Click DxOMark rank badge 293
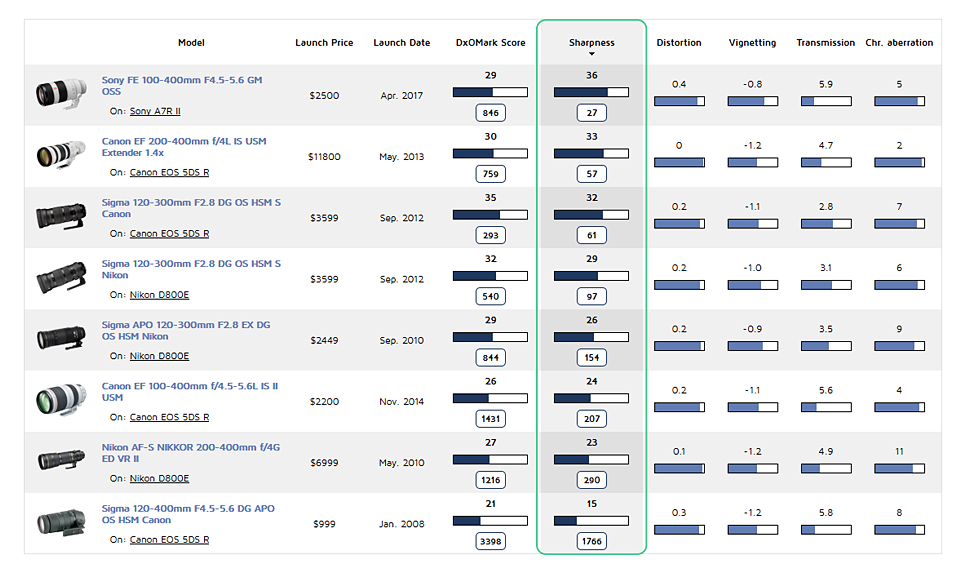 click(491, 235)
